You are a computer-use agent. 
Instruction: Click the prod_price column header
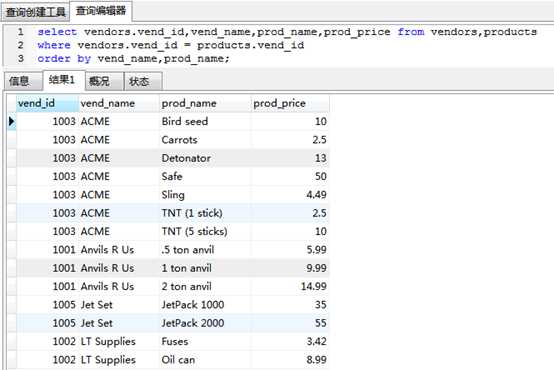(x=290, y=103)
